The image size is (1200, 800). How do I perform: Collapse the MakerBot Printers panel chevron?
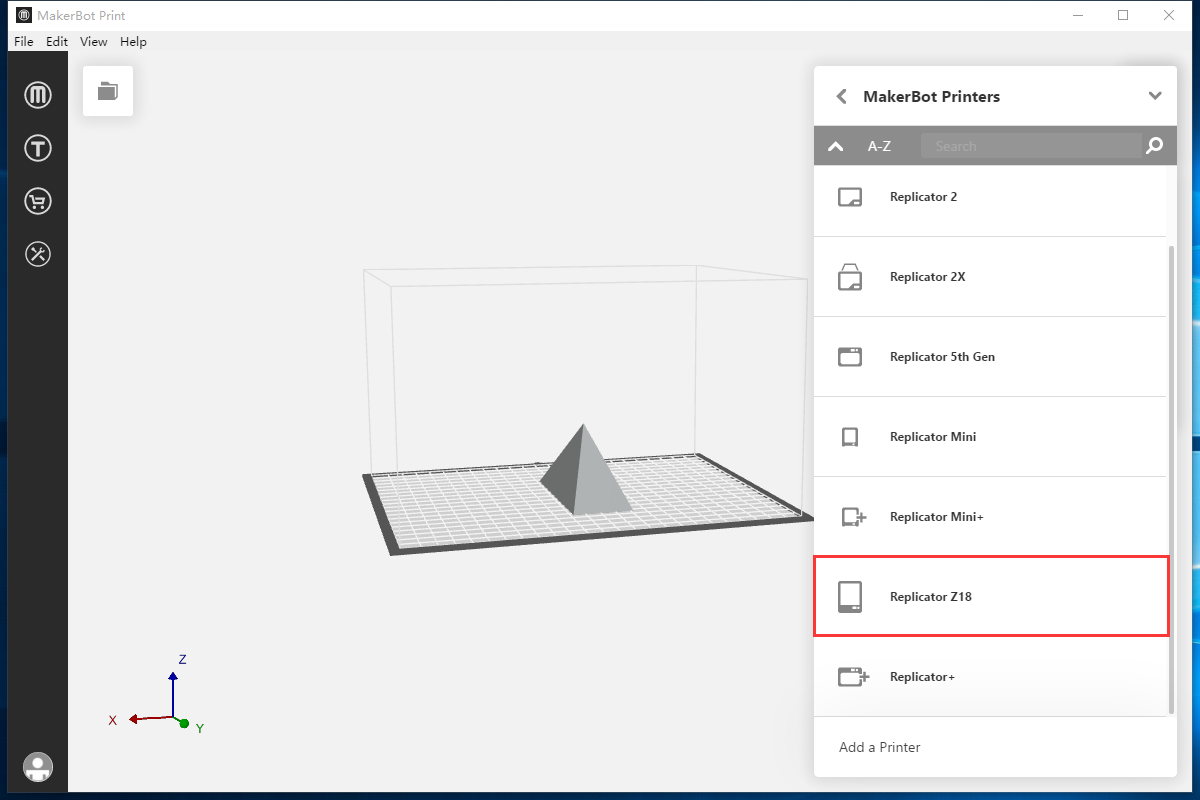[x=1155, y=96]
